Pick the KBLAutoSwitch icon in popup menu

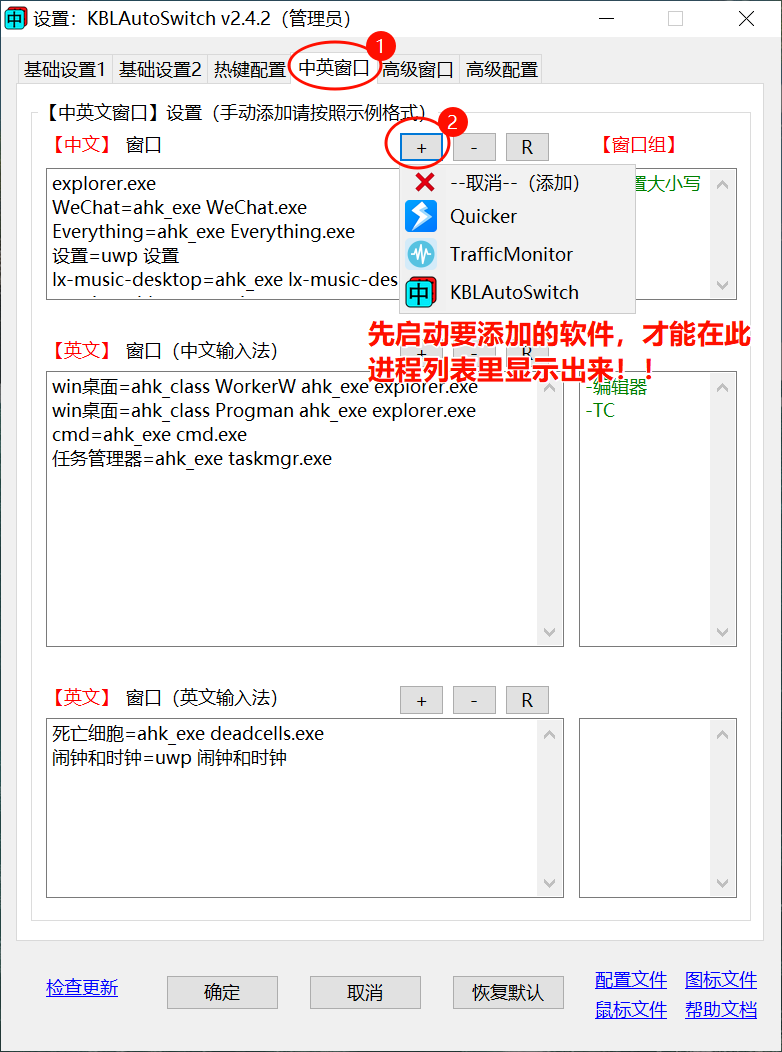(421, 293)
